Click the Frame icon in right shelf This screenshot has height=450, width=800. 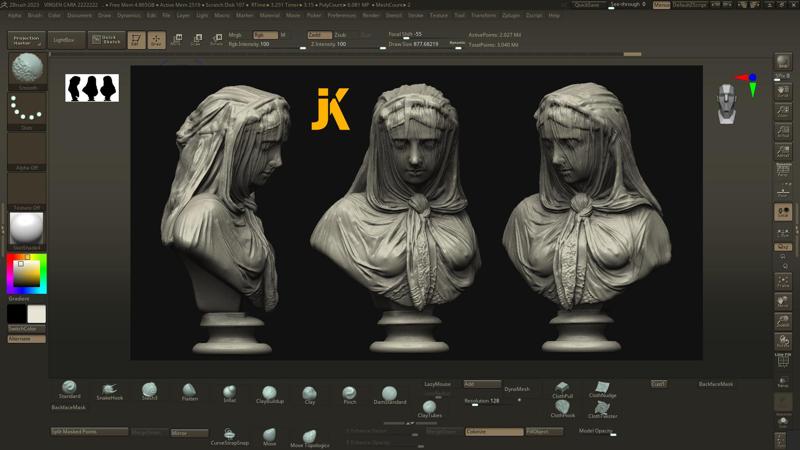click(x=783, y=282)
